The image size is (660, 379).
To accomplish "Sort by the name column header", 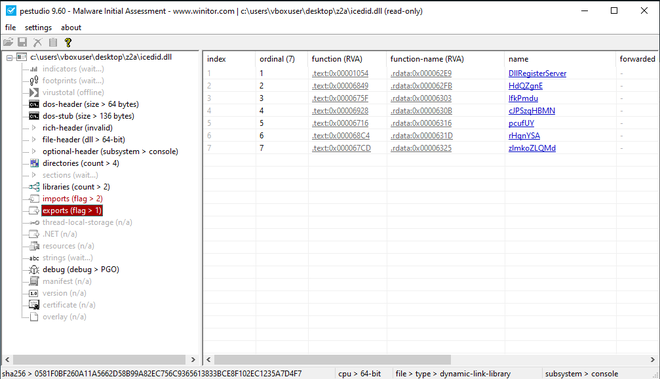I will (560, 59).
